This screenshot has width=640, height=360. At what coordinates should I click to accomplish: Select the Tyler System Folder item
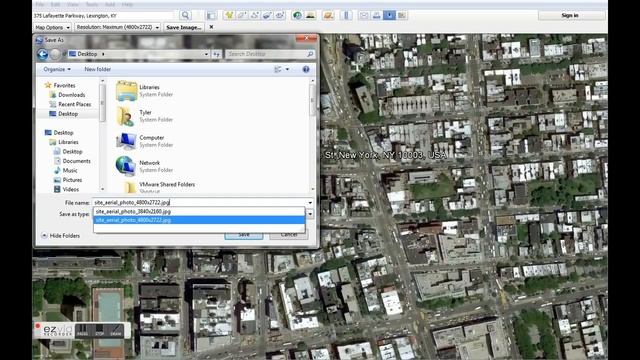[144, 116]
